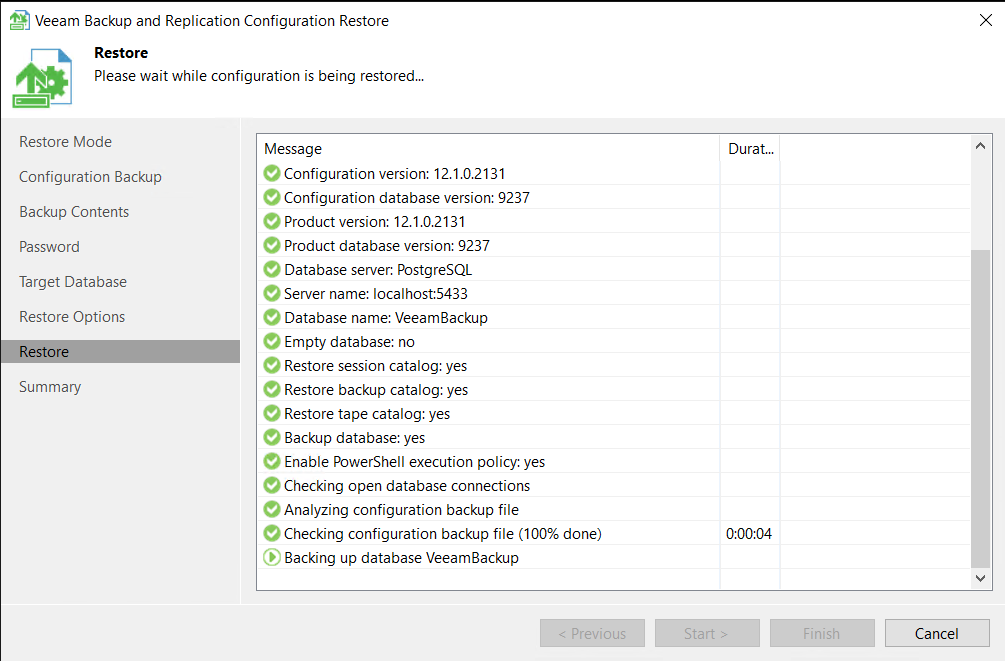Click the check icon beside Restore session catalog
1005x661 pixels.
[272, 365]
